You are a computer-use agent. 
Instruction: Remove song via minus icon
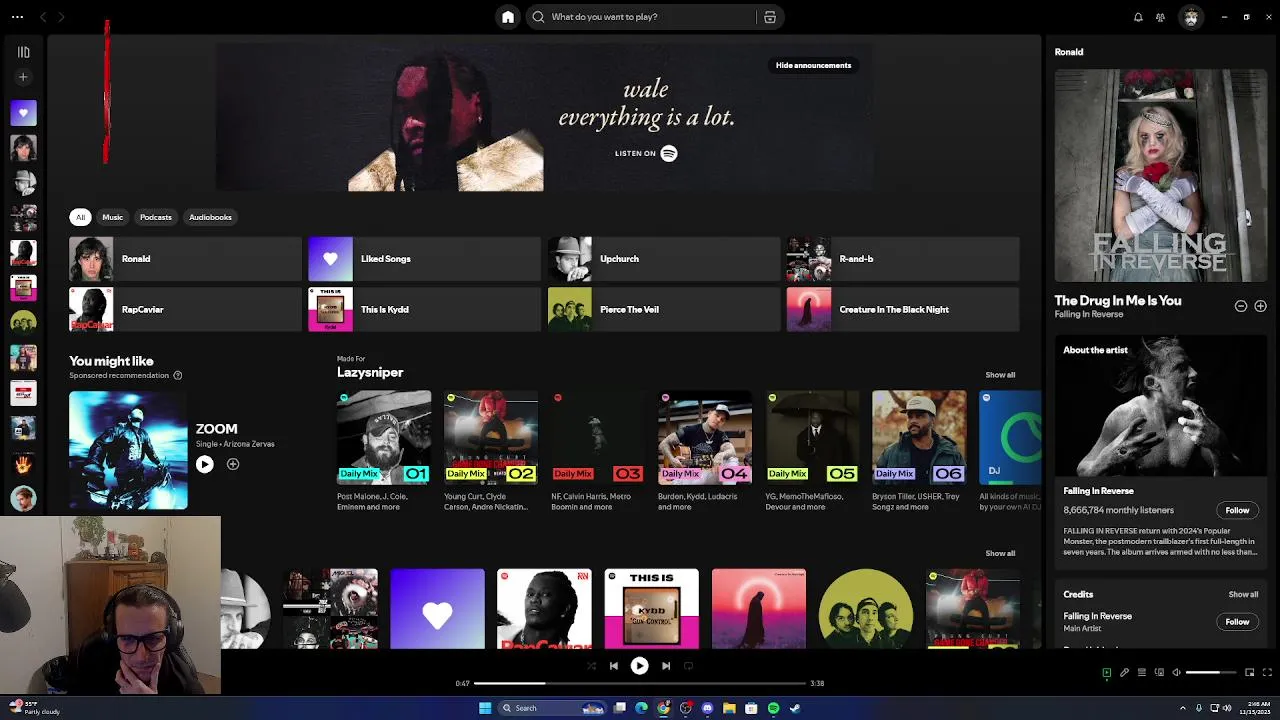pyautogui.click(x=1241, y=306)
